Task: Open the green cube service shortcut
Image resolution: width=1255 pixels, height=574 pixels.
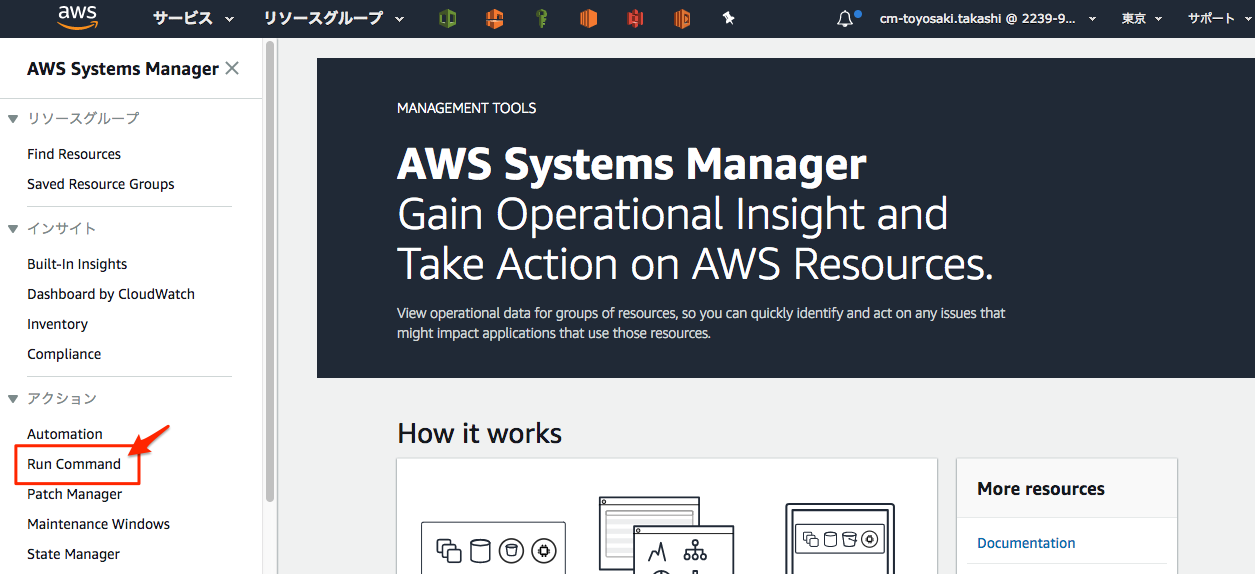Action: (447, 18)
